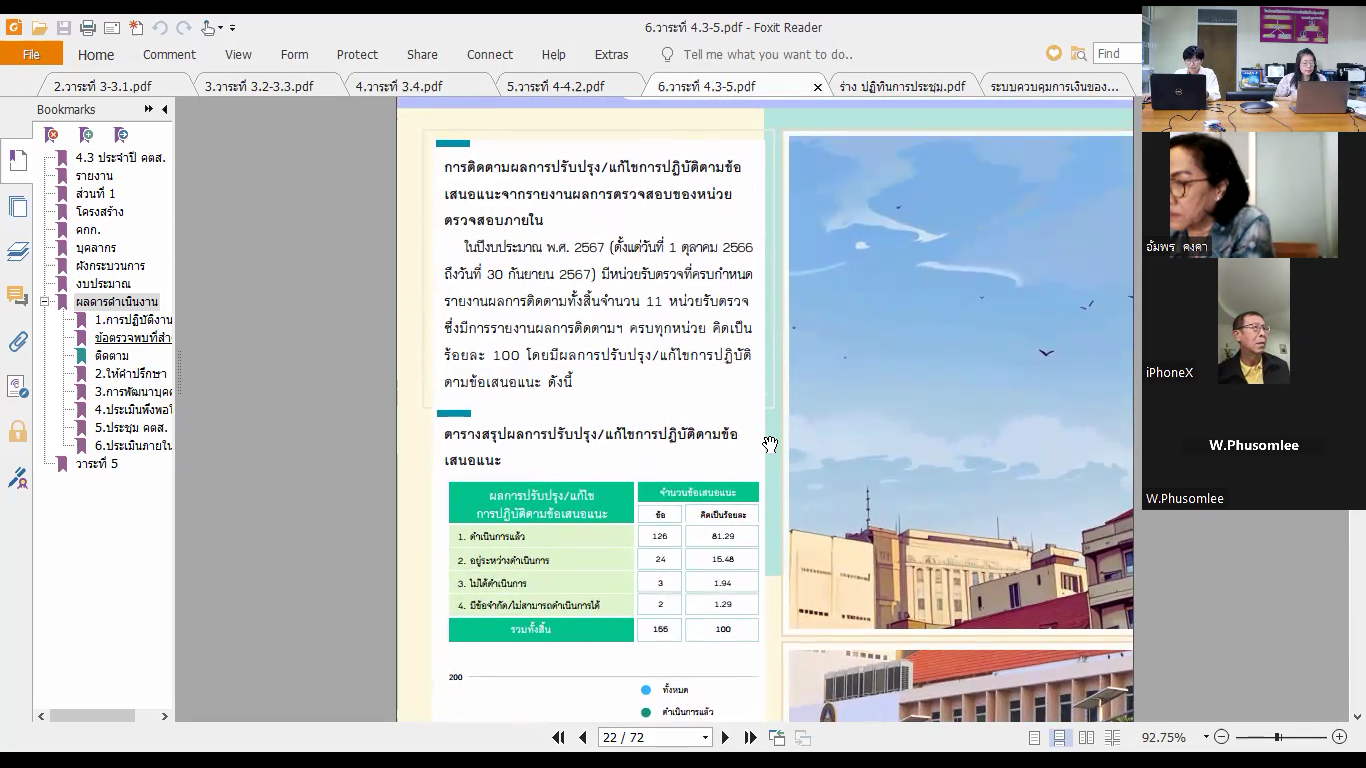Switch to the View ribbon tab
Screen dimensions: 1366x768
[238, 55]
